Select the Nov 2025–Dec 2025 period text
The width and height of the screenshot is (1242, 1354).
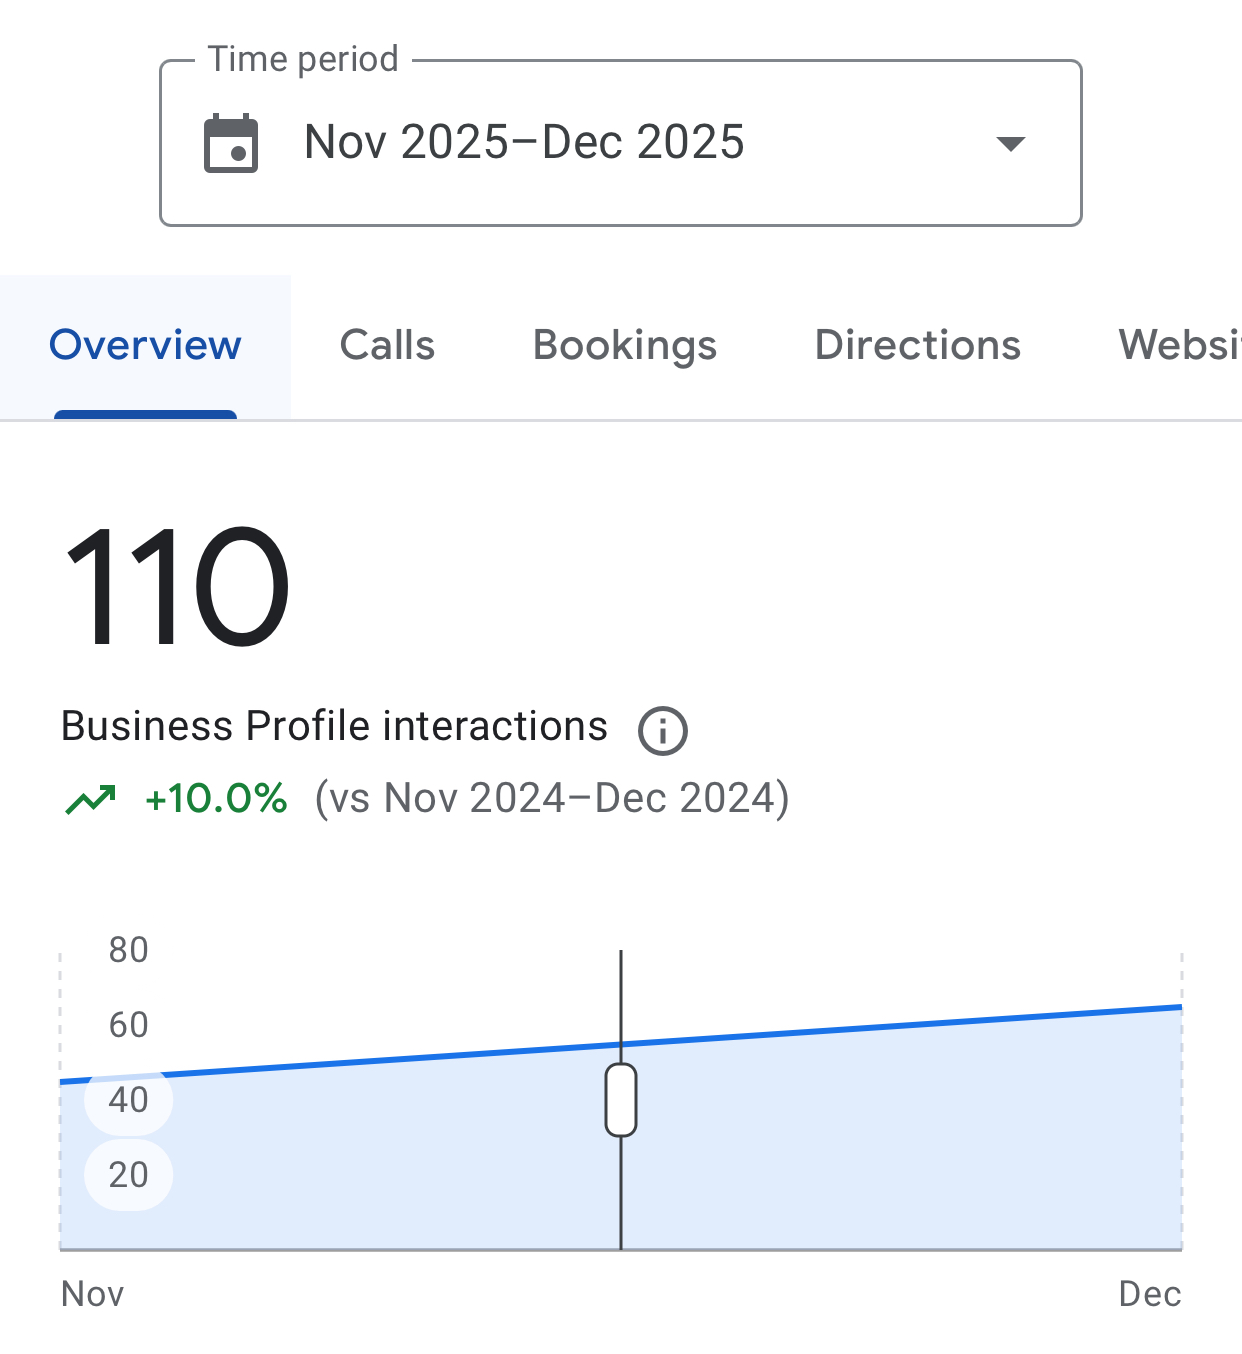(x=524, y=142)
